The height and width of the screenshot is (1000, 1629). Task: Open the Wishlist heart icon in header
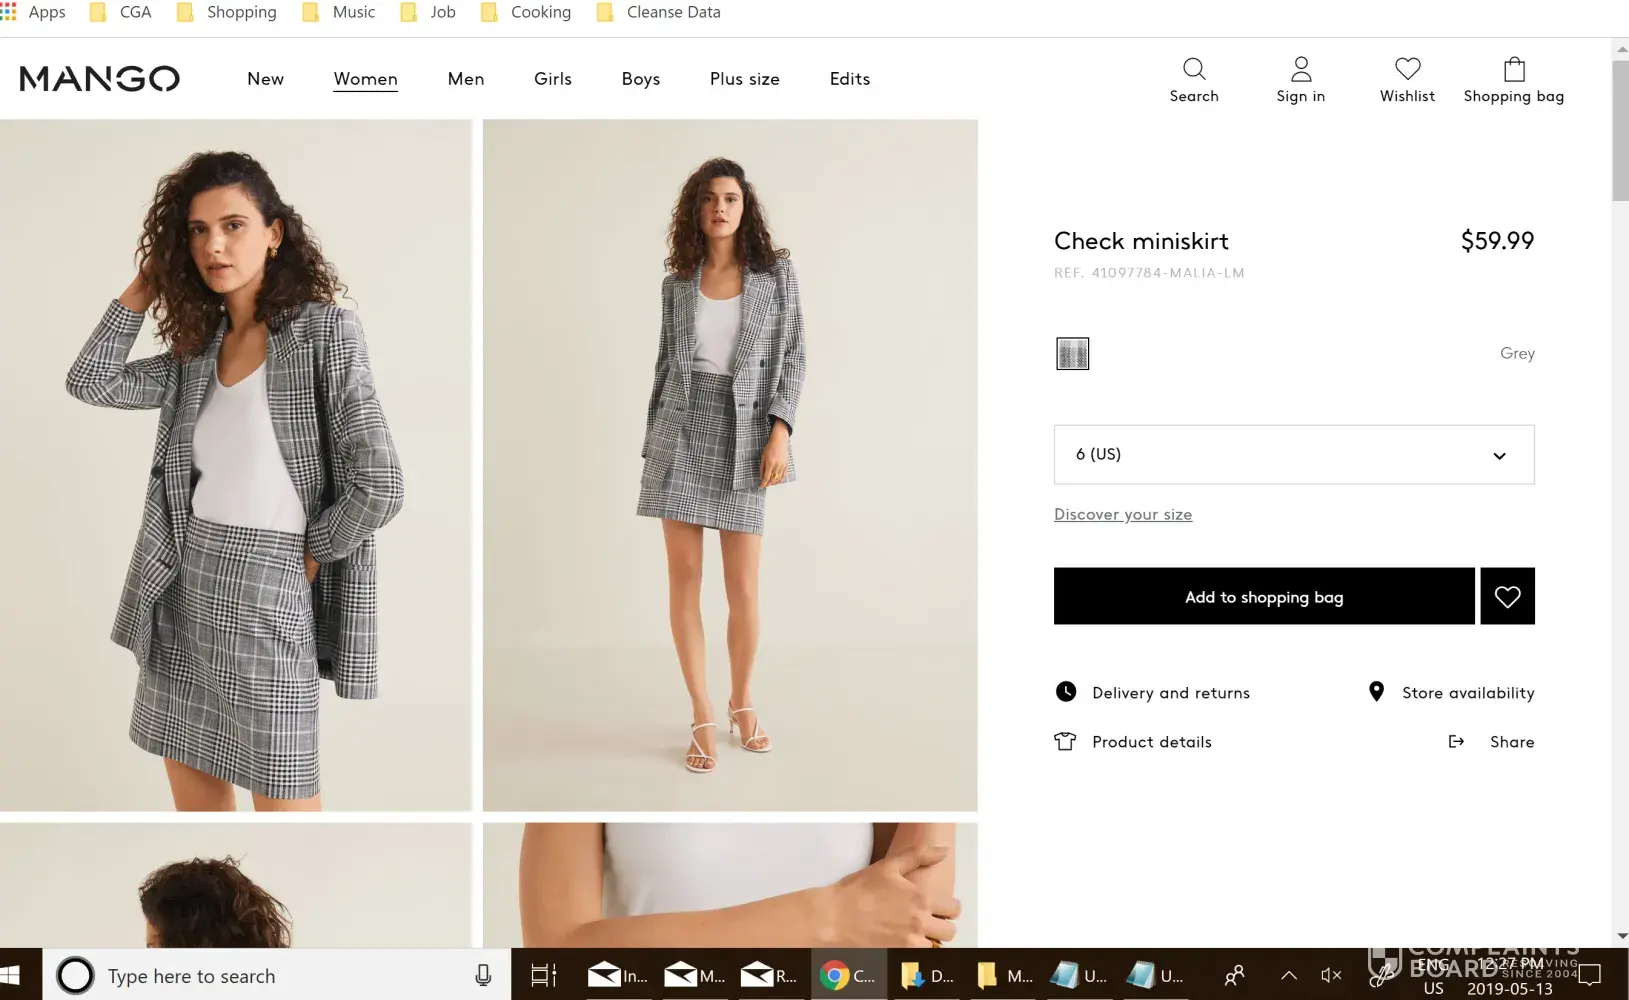[x=1408, y=69]
